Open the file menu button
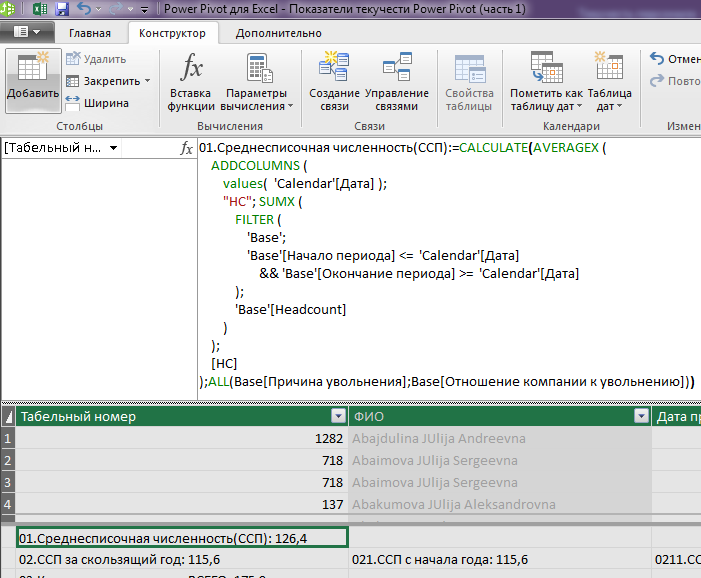 [27, 32]
